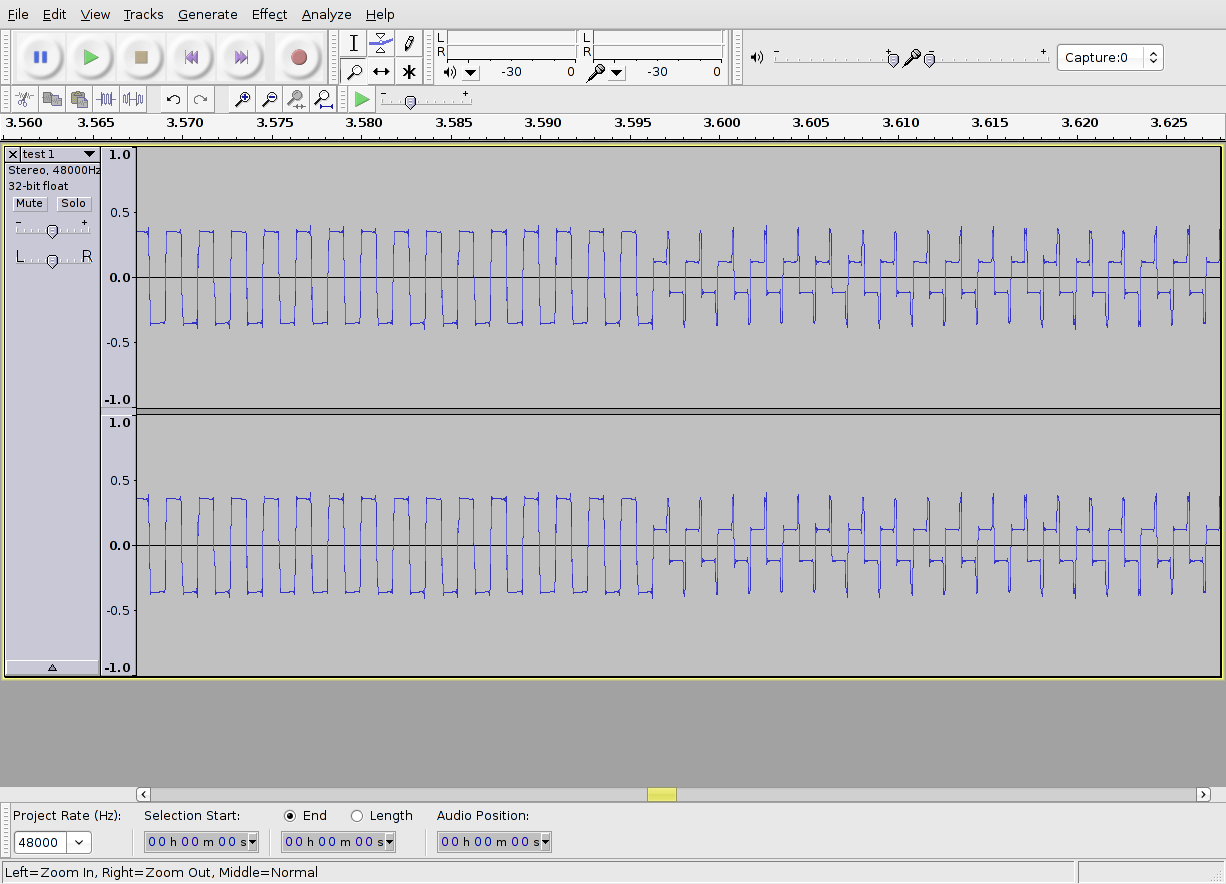Solo the test 1 track
1226x884 pixels.
point(73,203)
